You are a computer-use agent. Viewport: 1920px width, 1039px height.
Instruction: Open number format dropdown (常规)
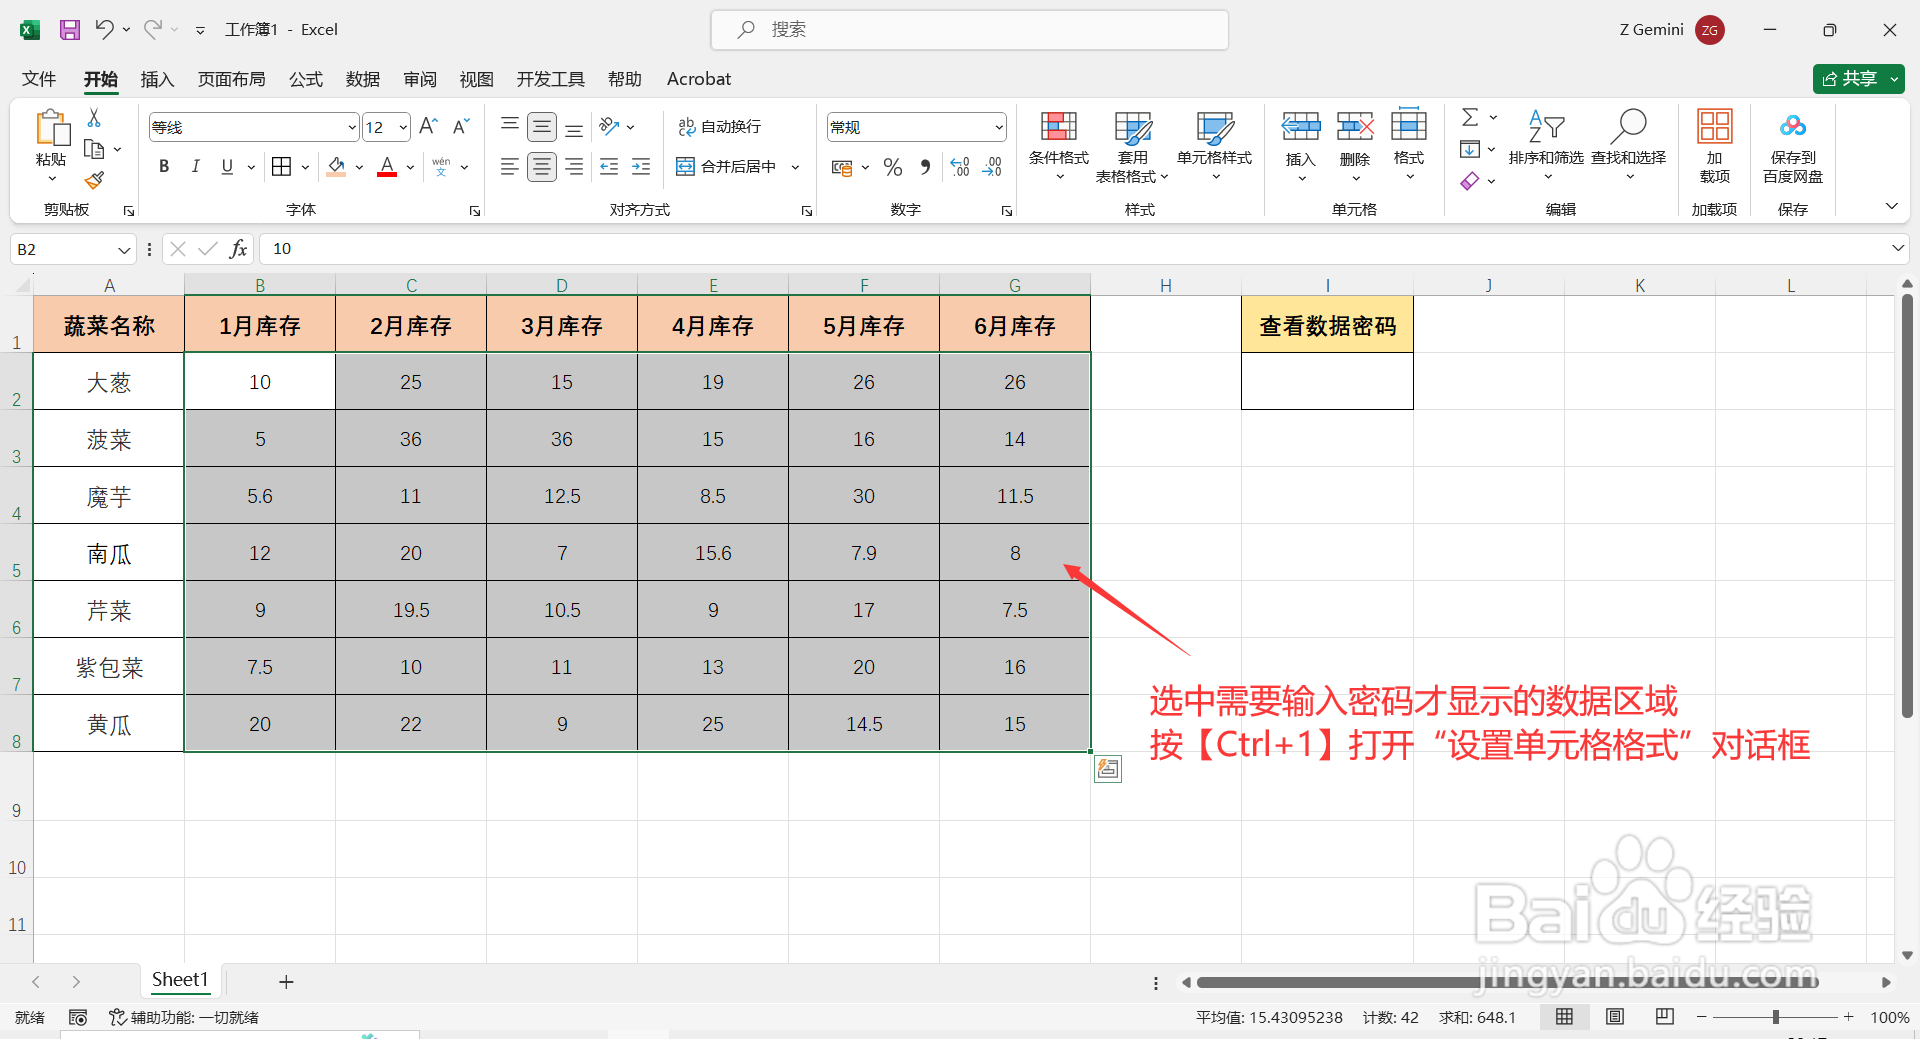998,127
